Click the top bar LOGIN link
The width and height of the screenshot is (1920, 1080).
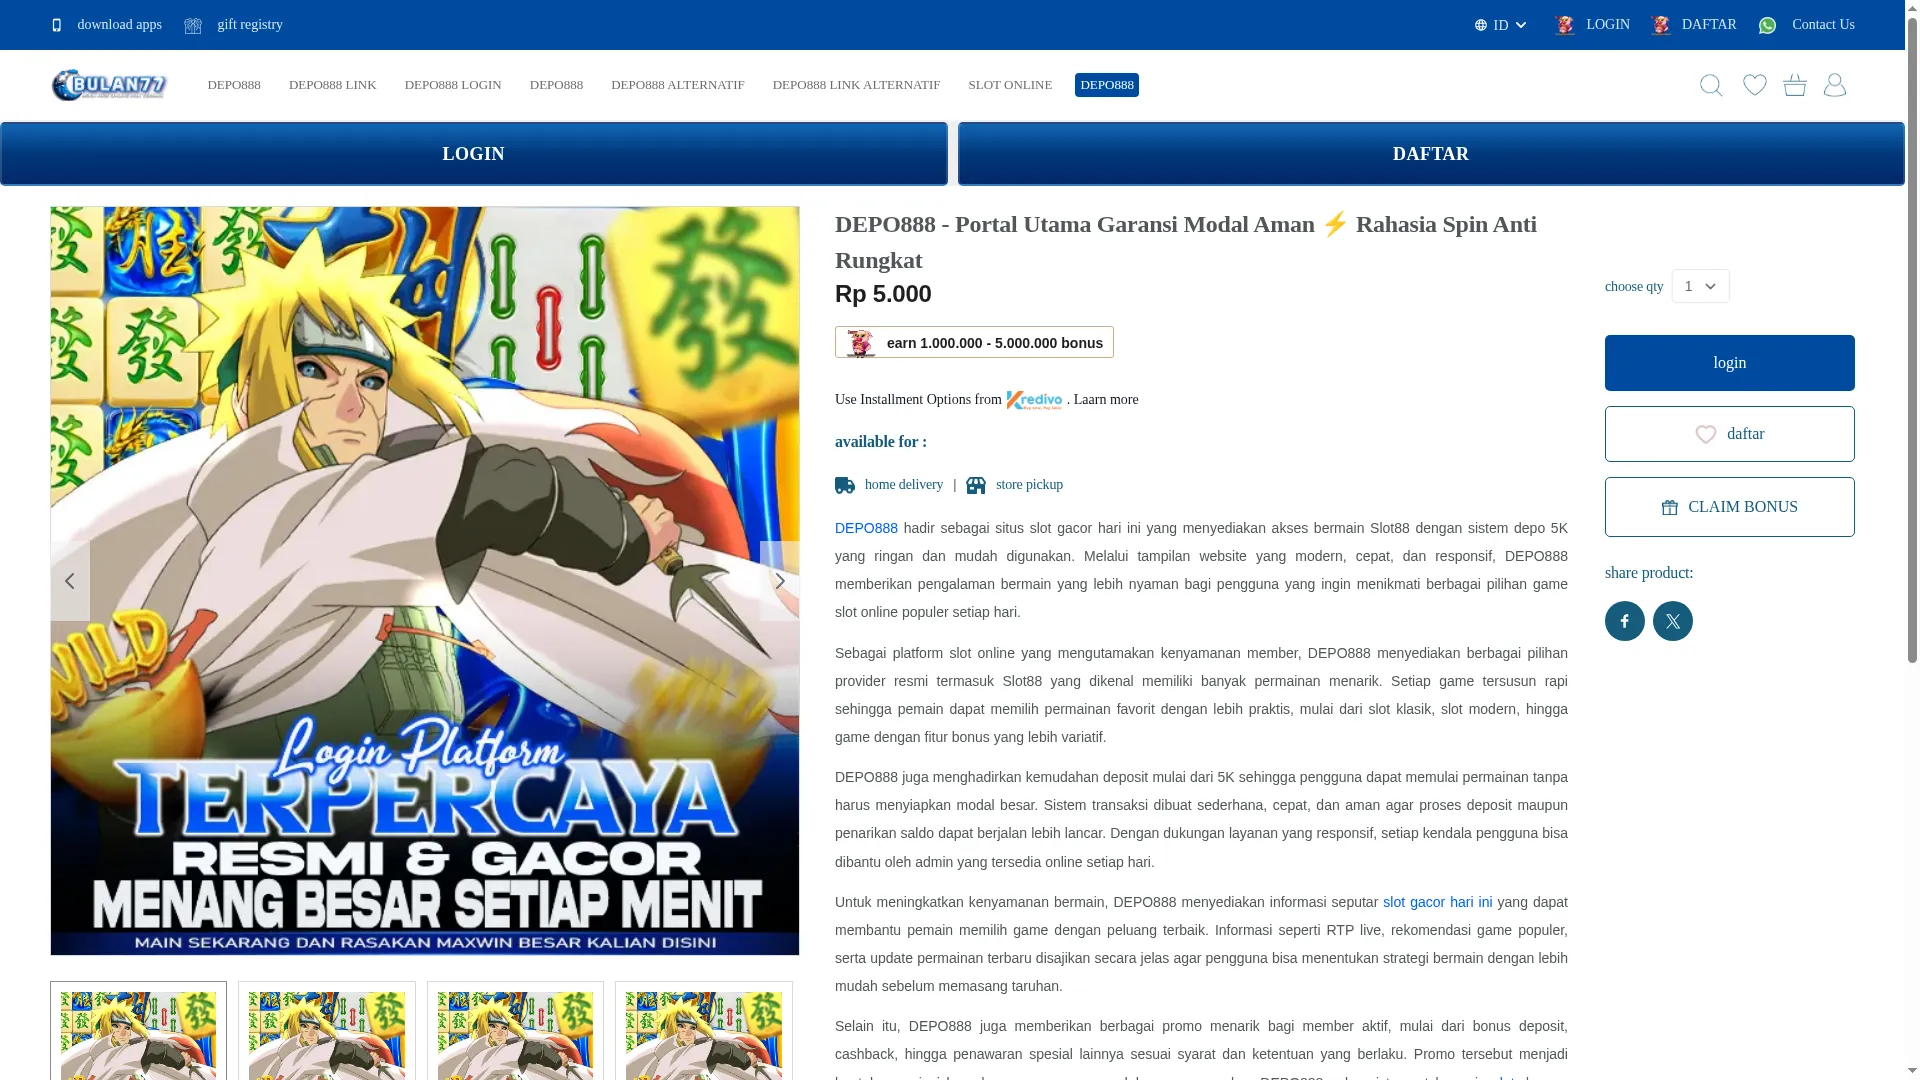point(1608,25)
